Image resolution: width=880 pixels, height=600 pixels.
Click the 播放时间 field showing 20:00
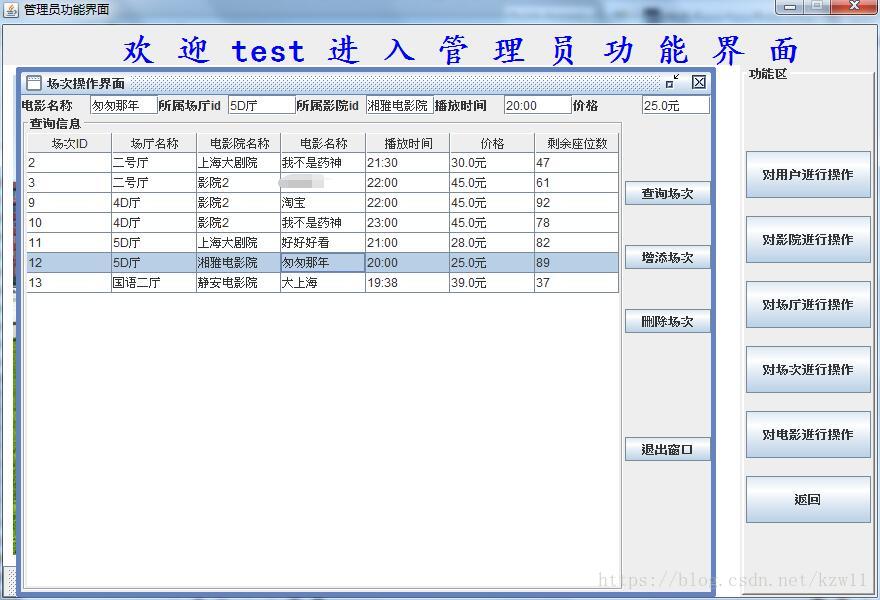tap(537, 104)
